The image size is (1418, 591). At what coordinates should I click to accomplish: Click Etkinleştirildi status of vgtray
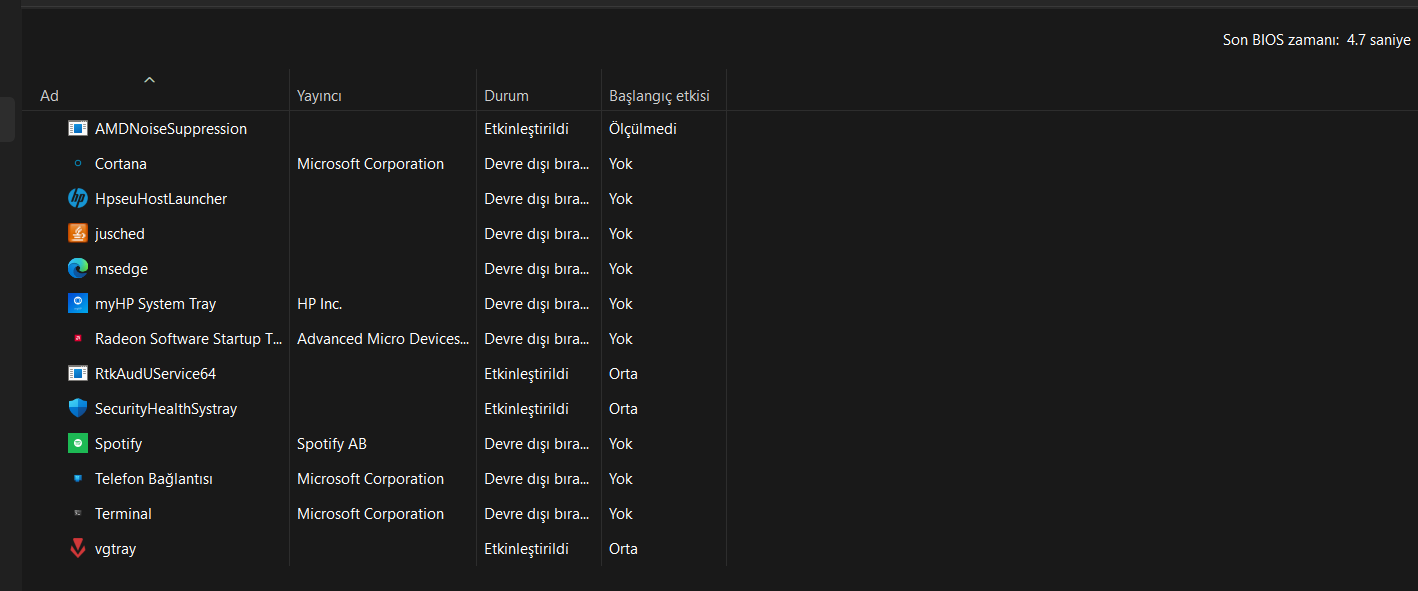tap(526, 549)
